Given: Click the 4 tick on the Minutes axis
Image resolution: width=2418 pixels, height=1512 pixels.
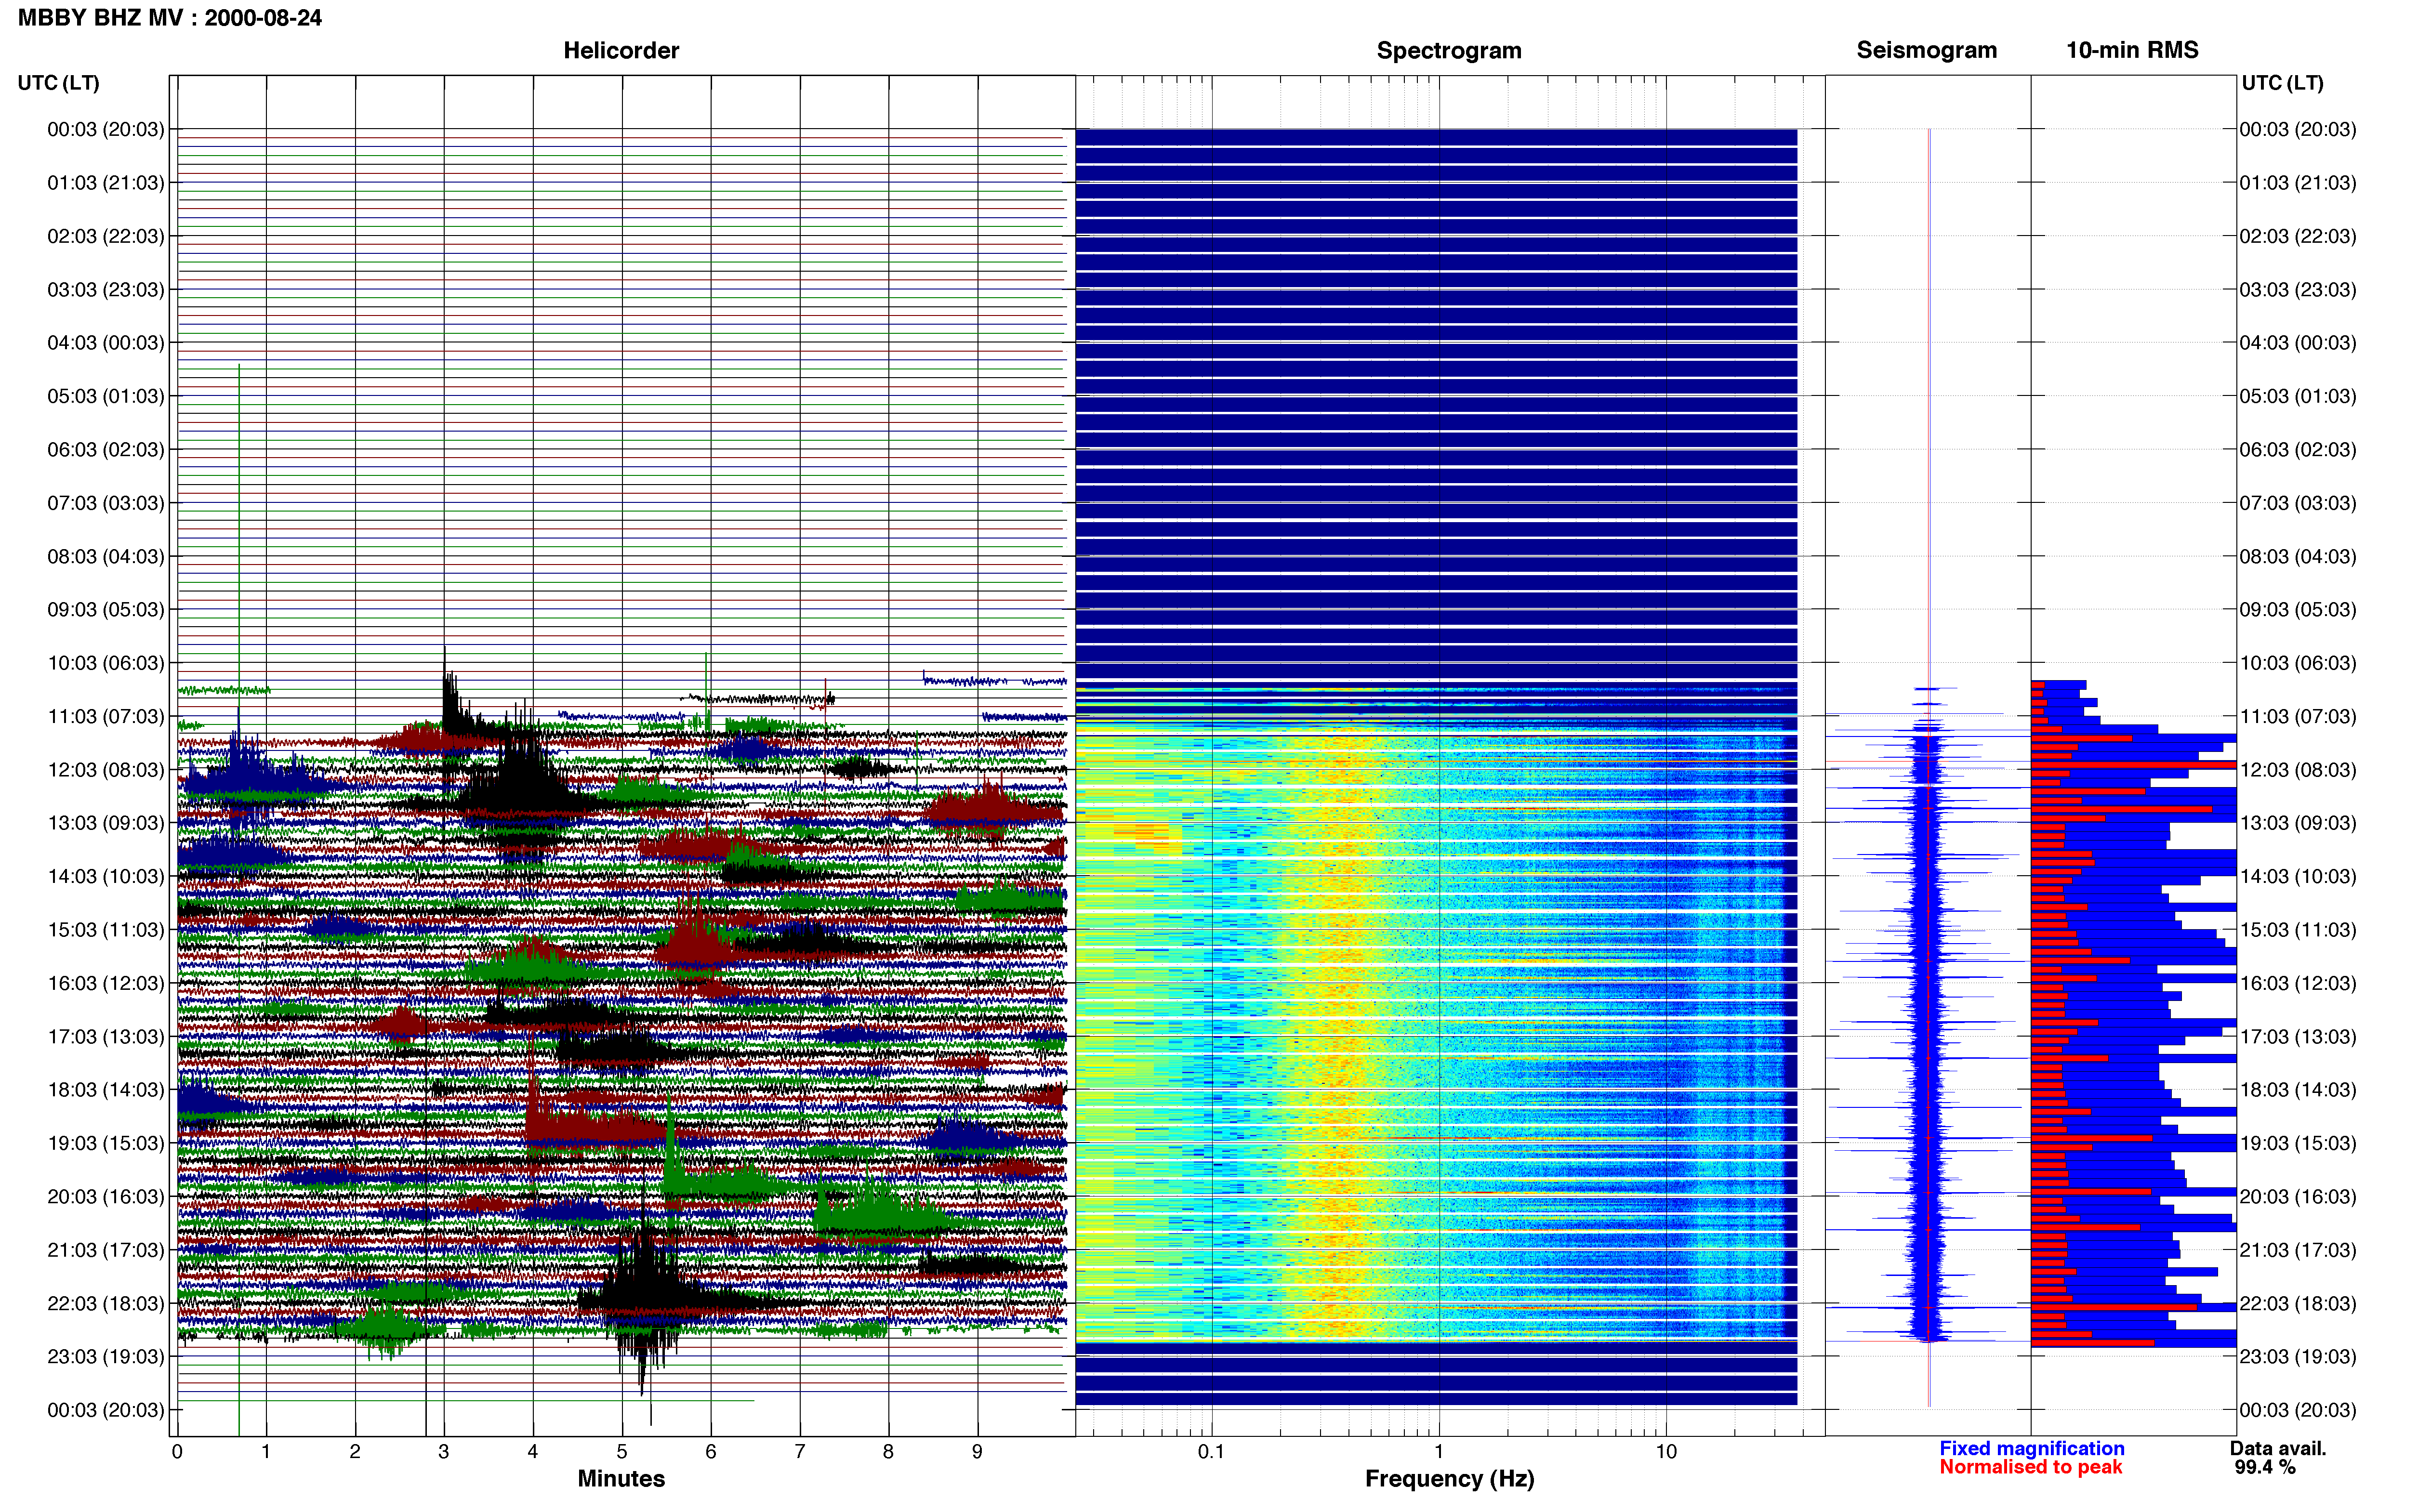Looking at the screenshot, I should (533, 1451).
